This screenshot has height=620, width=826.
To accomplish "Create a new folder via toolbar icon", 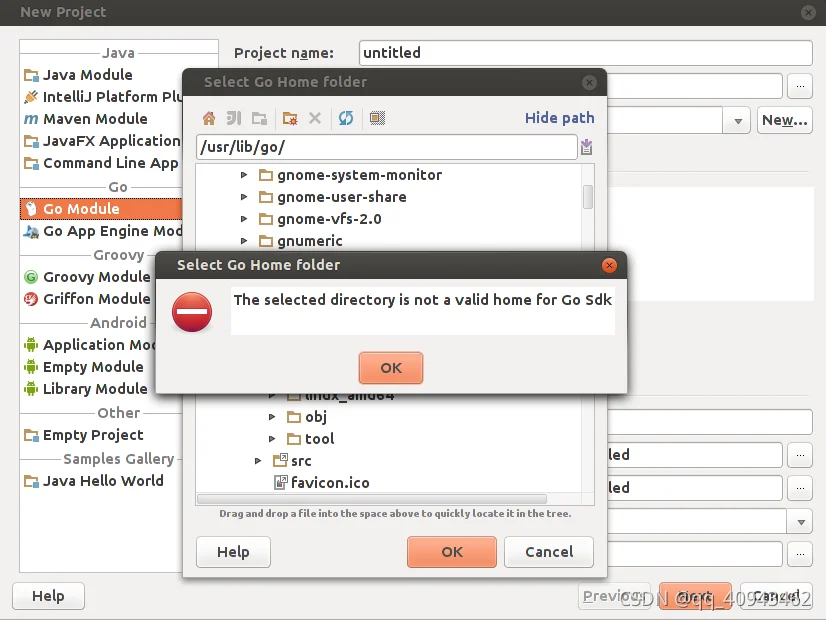I will coord(290,118).
